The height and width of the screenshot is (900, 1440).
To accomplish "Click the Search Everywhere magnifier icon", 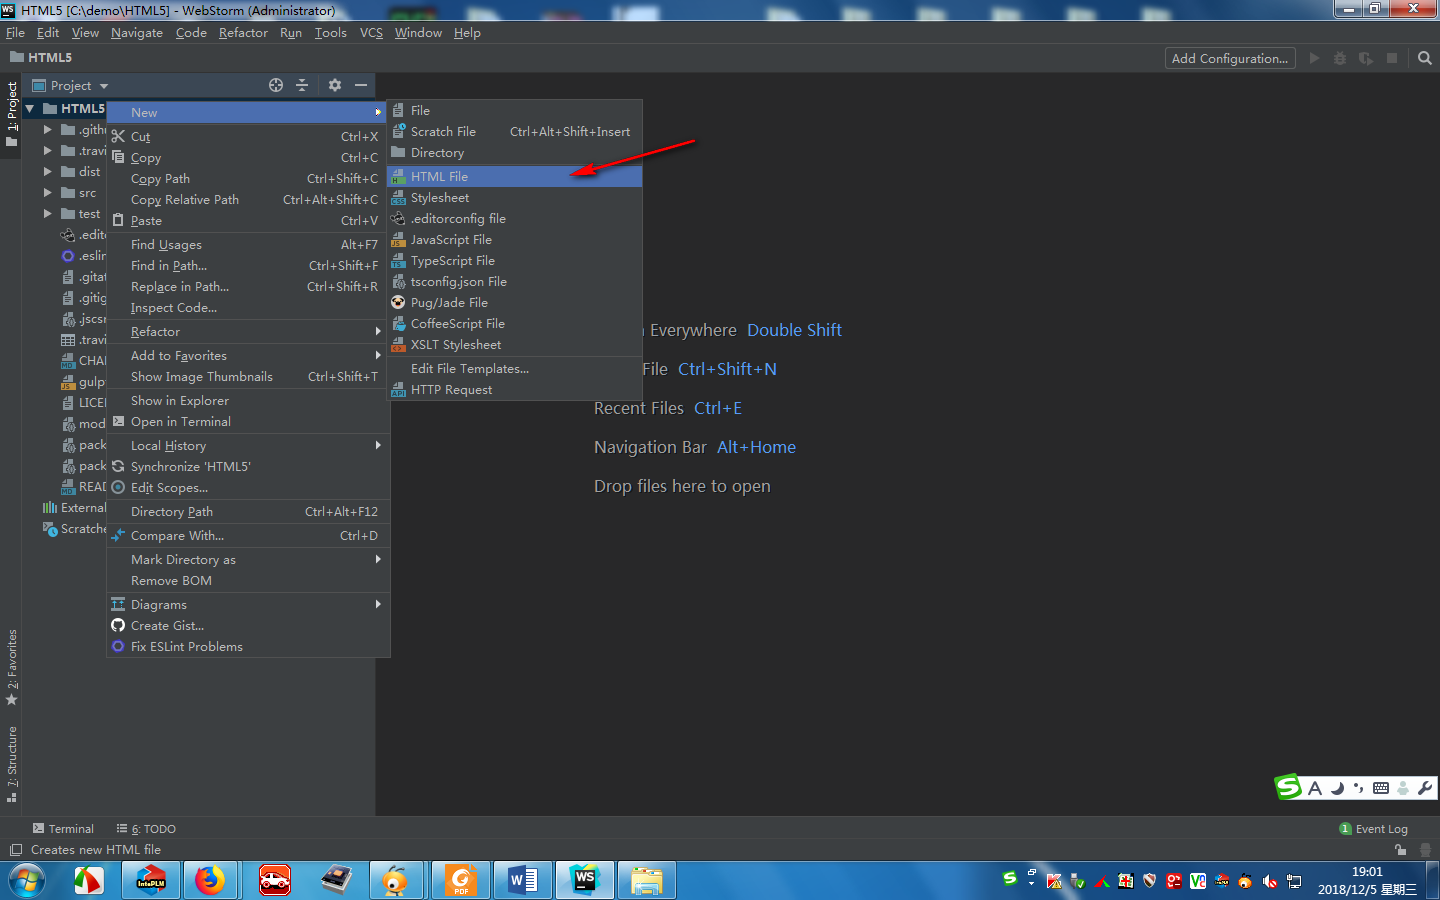I will pyautogui.click(x=1425, y=58).
